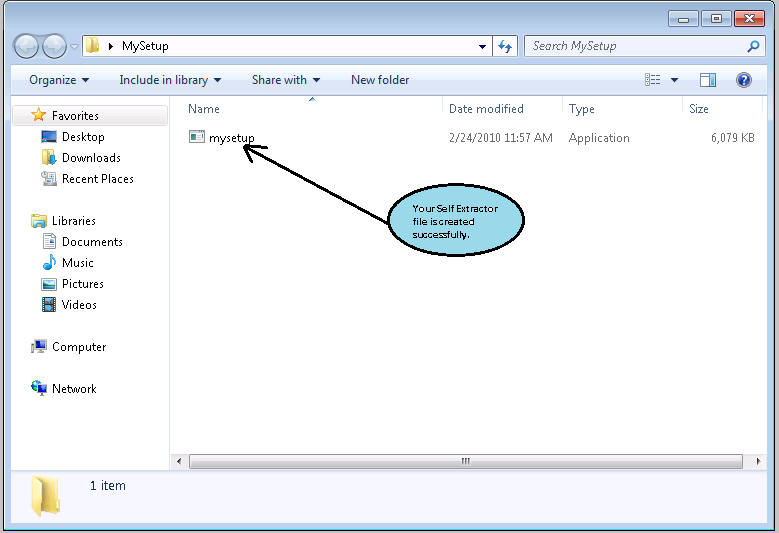Open the Help button
This screenshot has height=533, width=779.
point(744,80)
